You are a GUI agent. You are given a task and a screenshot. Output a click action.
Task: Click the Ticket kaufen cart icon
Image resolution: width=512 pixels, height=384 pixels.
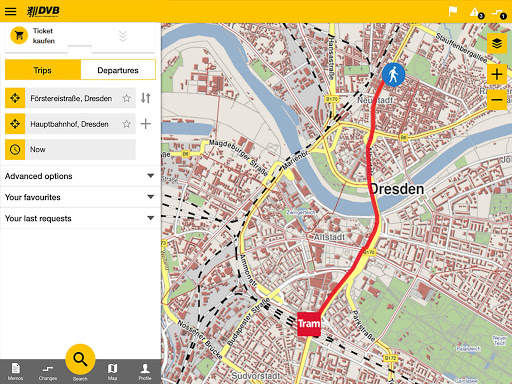pos(19,35)
